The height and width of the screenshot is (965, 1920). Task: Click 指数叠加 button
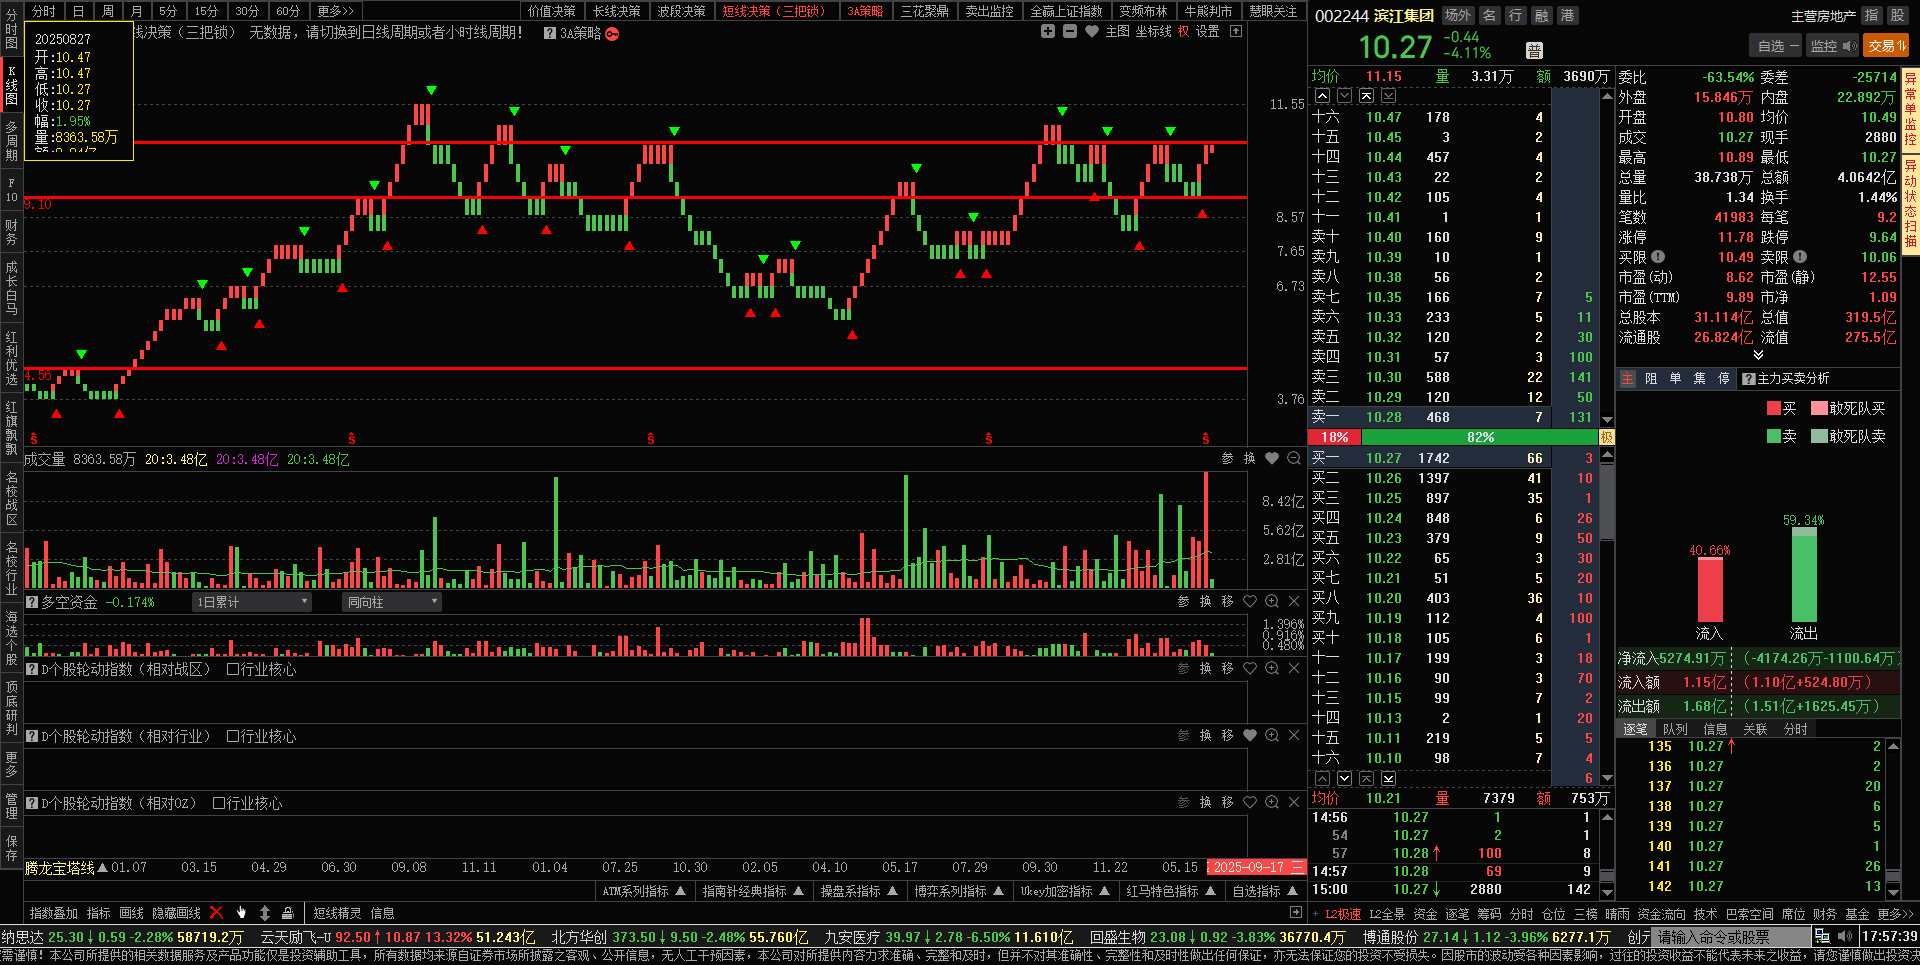coord(54,913)
